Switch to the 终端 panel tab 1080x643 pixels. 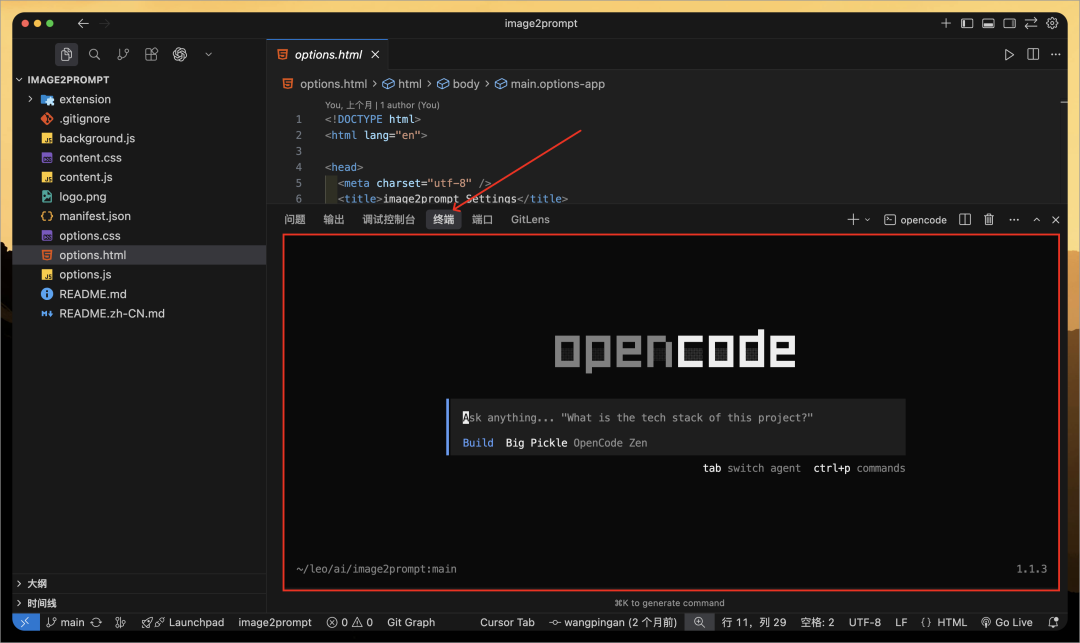pyautogui.click(x=444, y=220)
